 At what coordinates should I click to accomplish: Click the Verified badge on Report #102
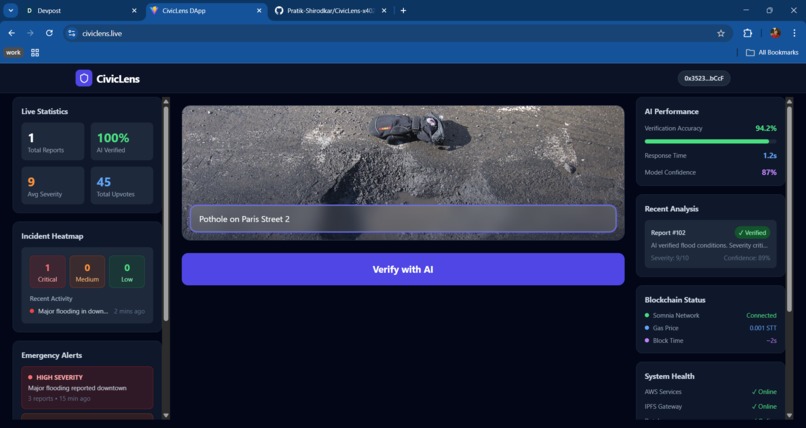coord(752,233)
